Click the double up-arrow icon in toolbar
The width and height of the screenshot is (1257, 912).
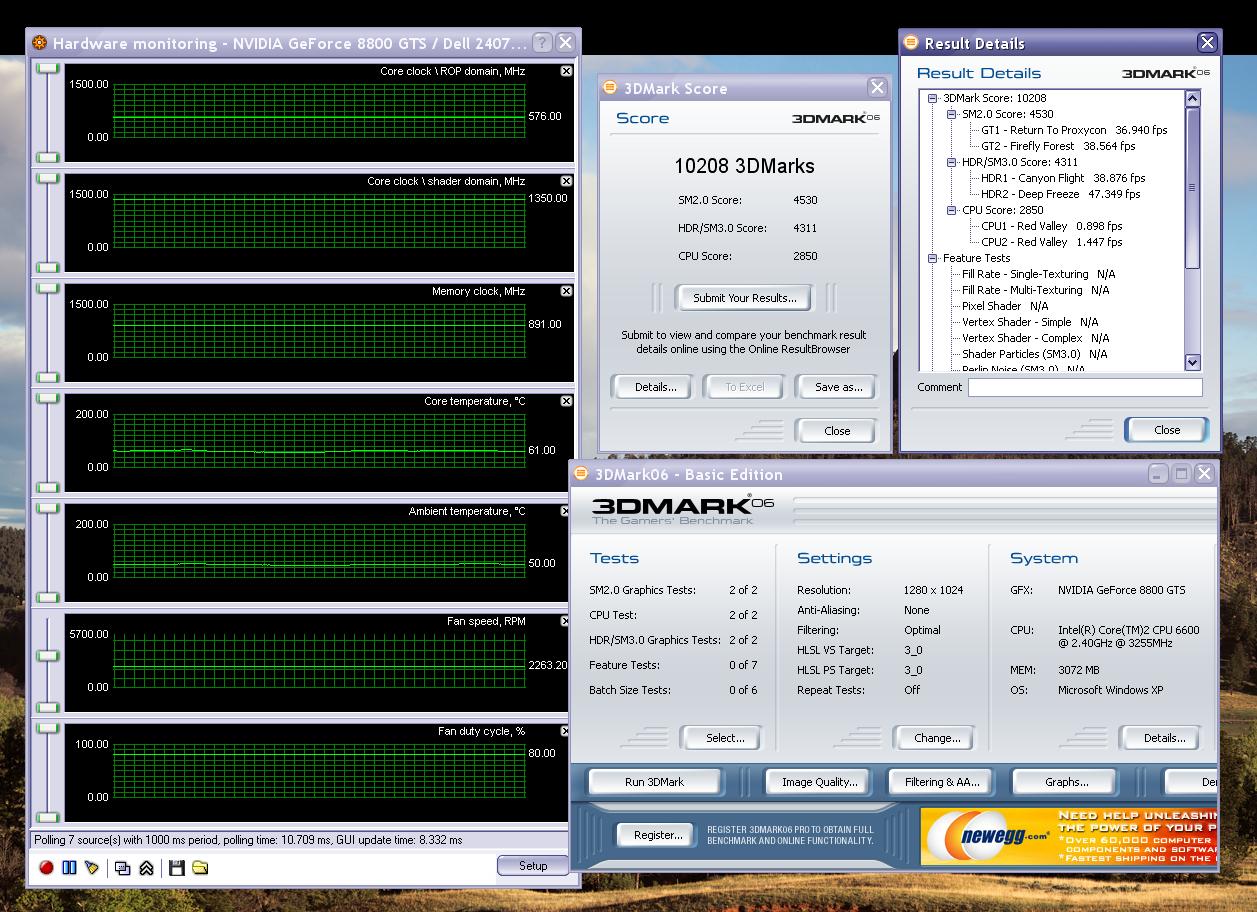(x=146, y=868)
